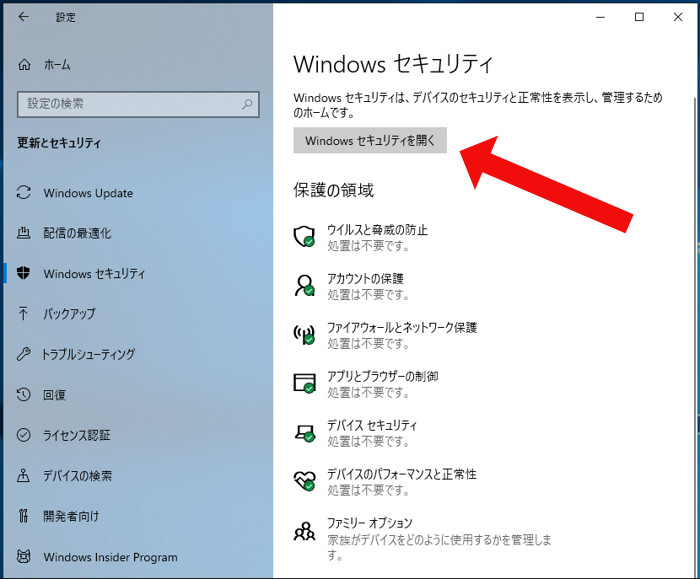The height and width of the screenshot is (579, 700).
Task: Select Windows Update in sidebar
Action: [x=88, y=193]
